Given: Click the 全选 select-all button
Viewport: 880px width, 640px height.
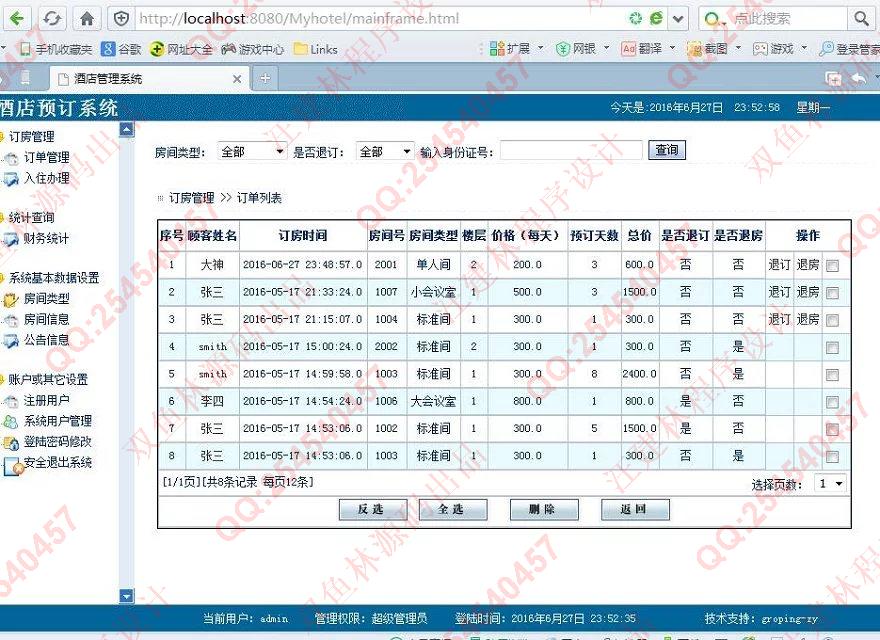Looking at the screenshot, I should 450,509.
